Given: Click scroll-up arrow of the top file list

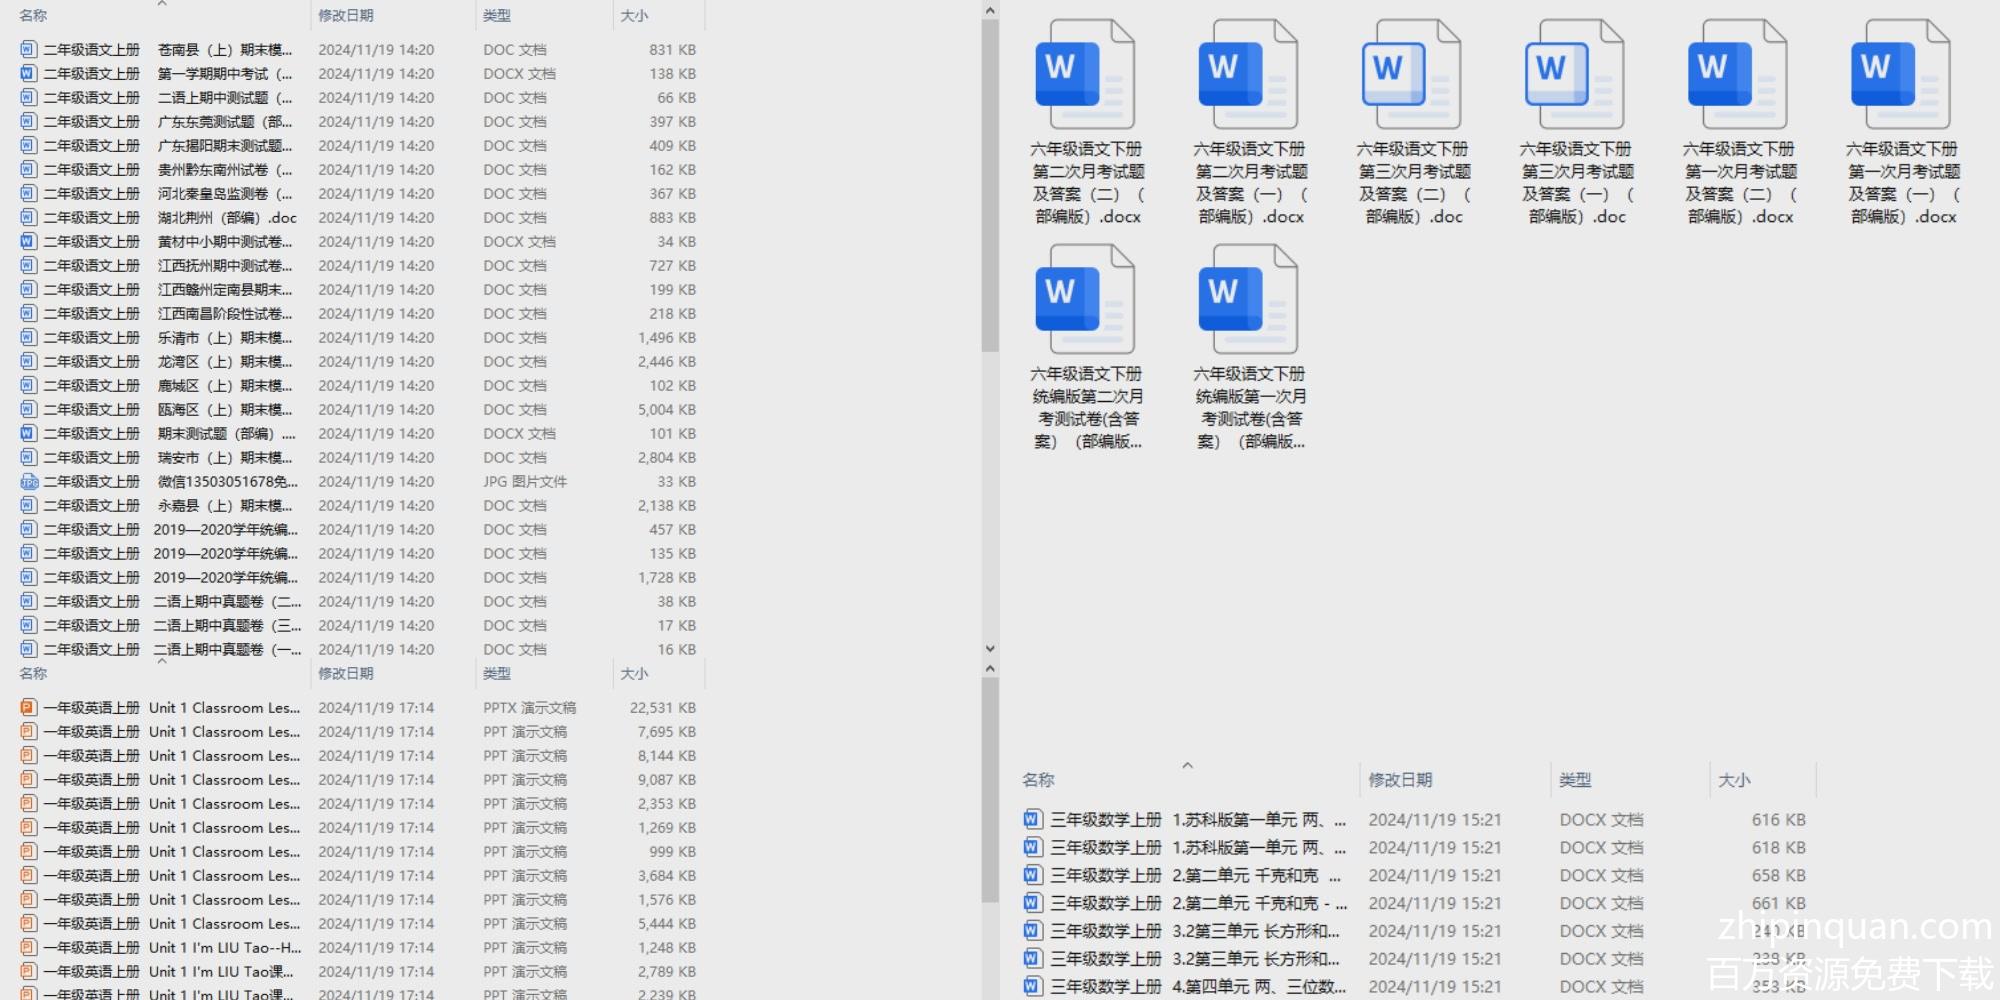Looking at the screenshot, I should tap(990, 11).
